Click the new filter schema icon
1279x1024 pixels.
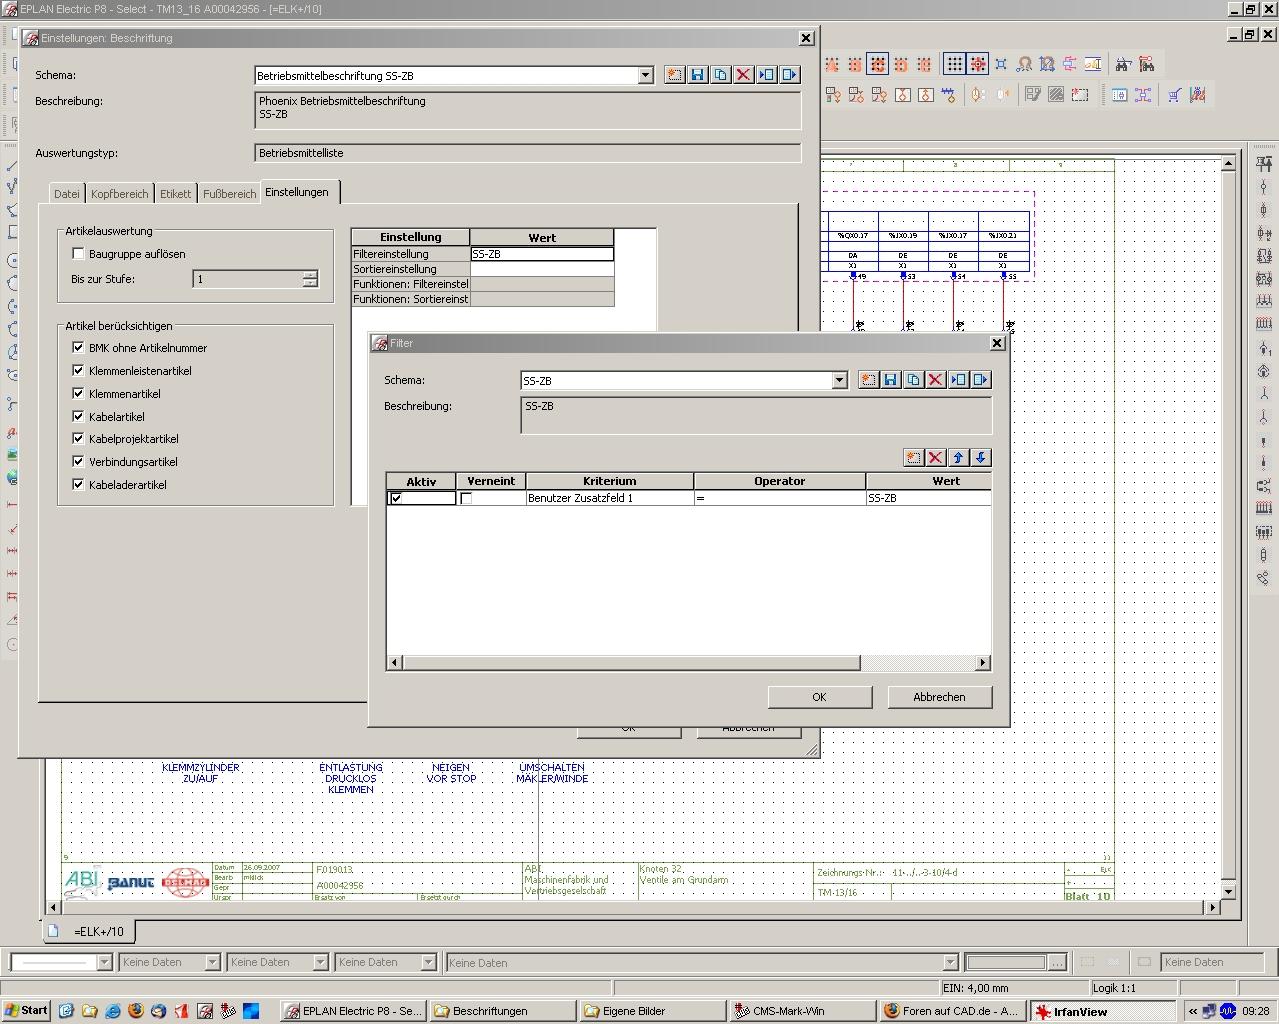click(x=868, y=380)
